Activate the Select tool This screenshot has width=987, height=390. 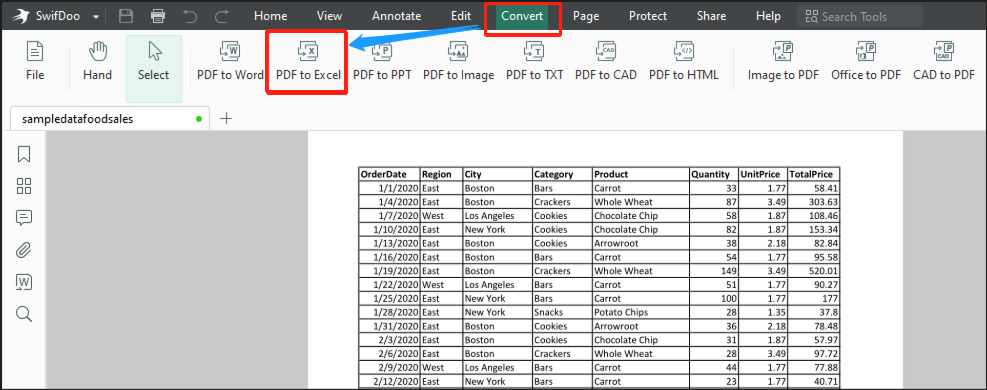pos(154,68)
